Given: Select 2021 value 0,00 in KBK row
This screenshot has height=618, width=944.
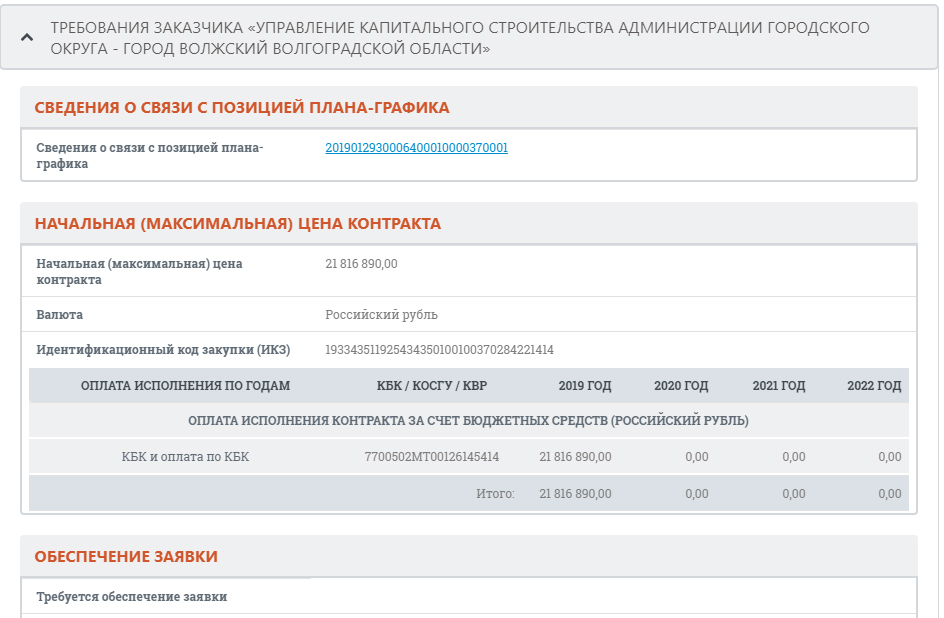Looking at the screenshot, I should click(793, 457).
